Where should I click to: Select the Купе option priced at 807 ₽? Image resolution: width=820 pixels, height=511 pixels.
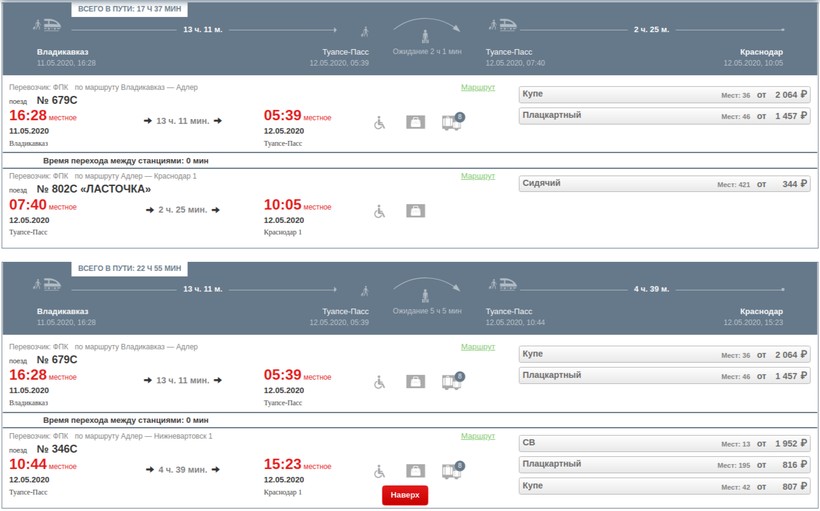pyautogui.click(x=665, y=486)
